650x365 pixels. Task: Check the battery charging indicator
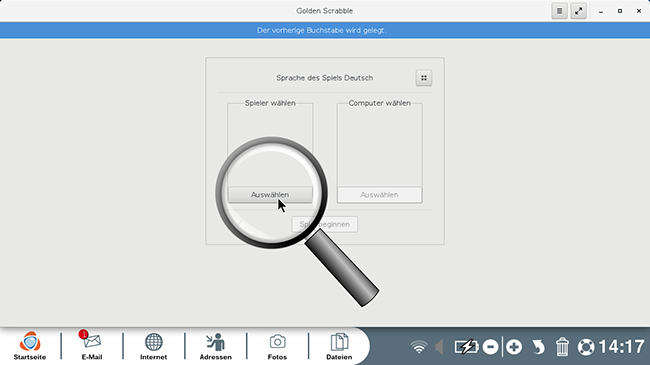click(x=466, y=347)
